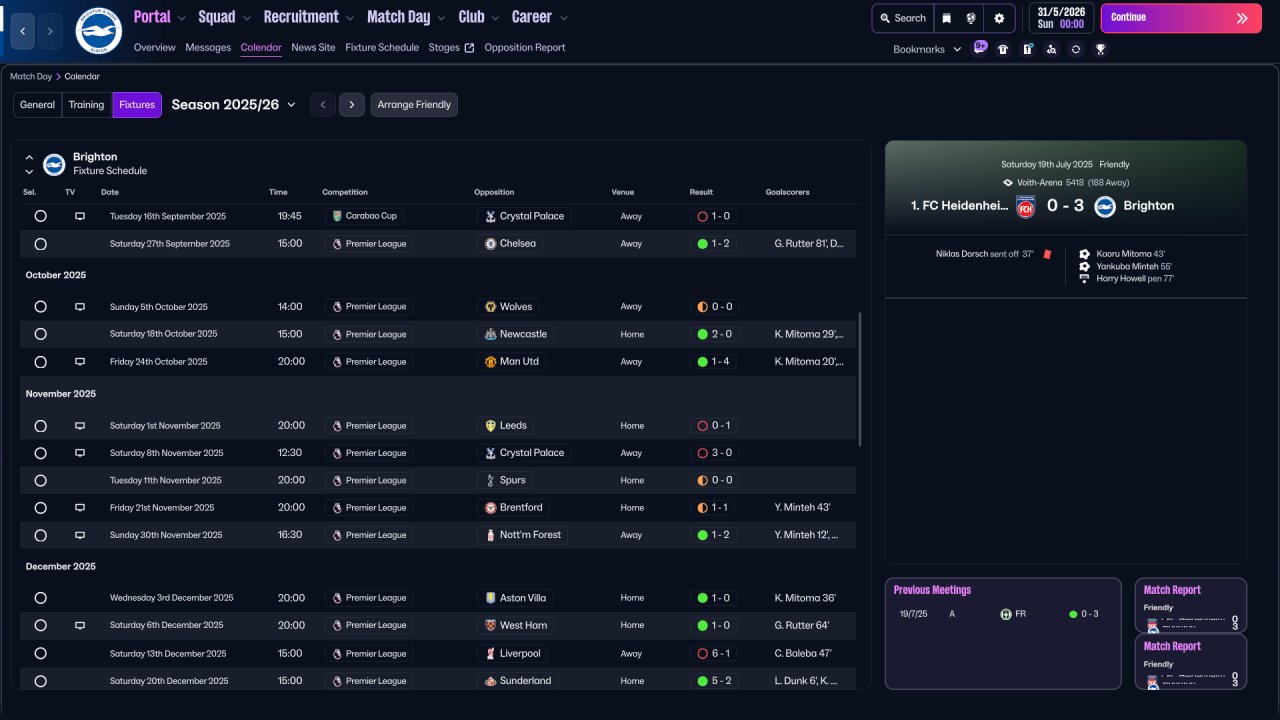Select the radio button for Liverpool fixture
This screenshot has height=720, width=1280.
pos(40,654)
